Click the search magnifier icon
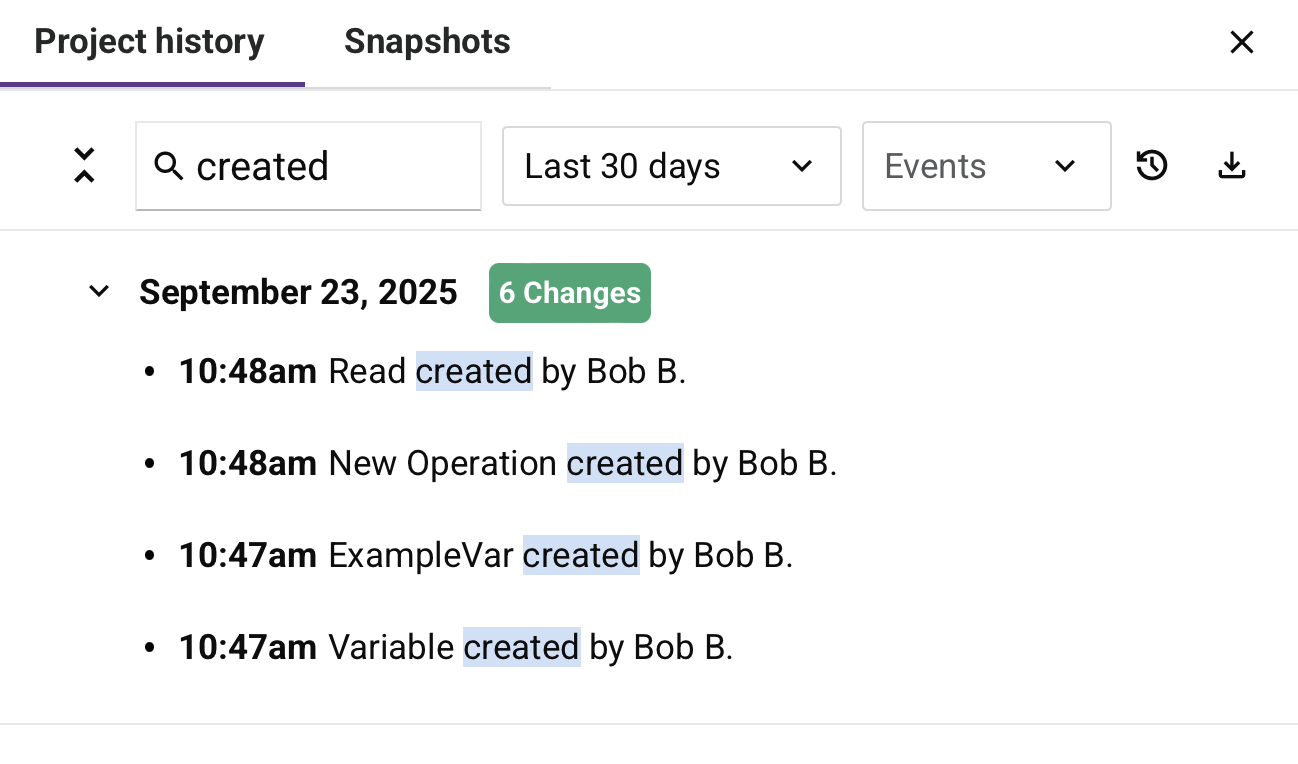The height and width of the screenshot is (764, 1298). pos(169,166)
